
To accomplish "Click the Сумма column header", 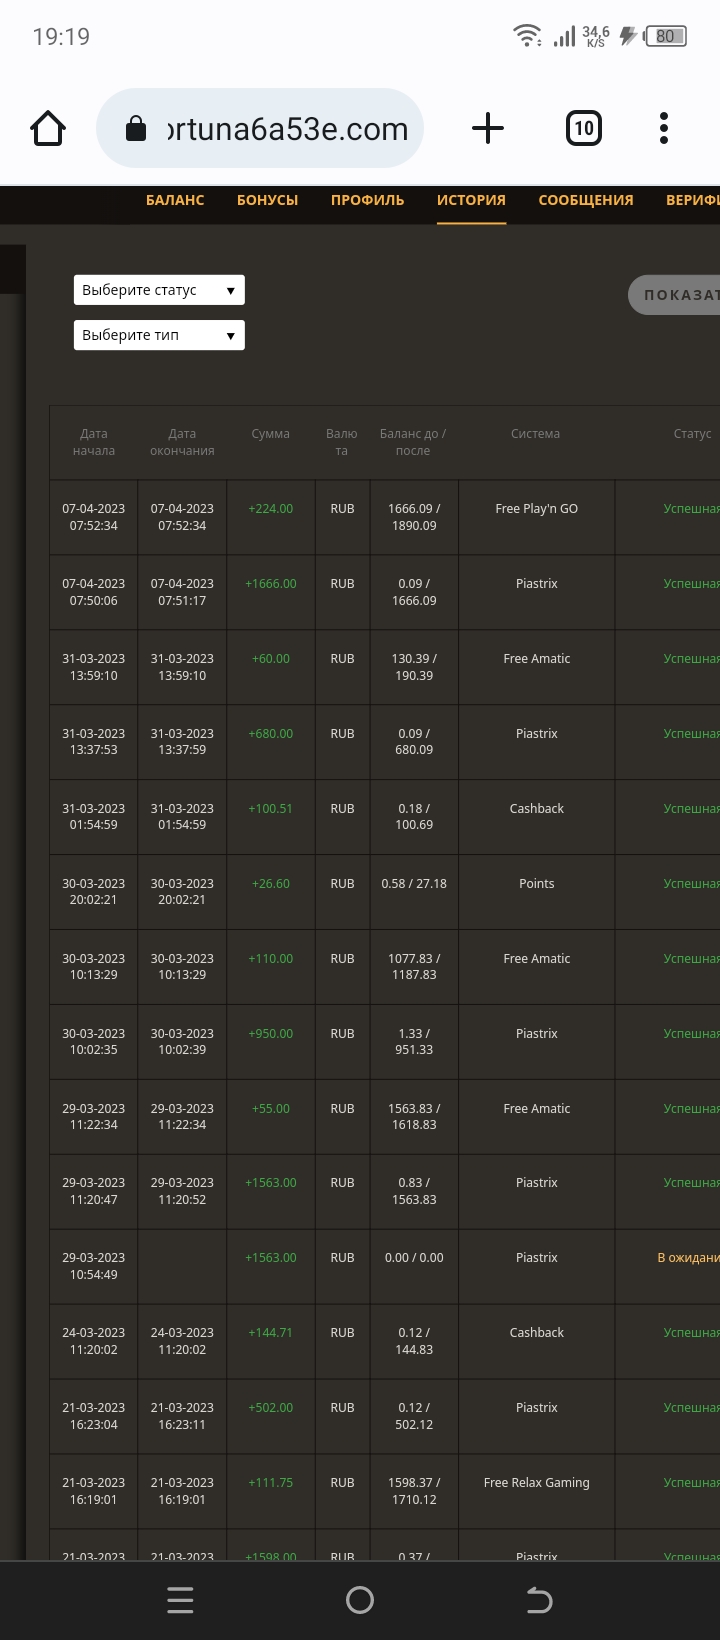I will (x=270, y=434).
